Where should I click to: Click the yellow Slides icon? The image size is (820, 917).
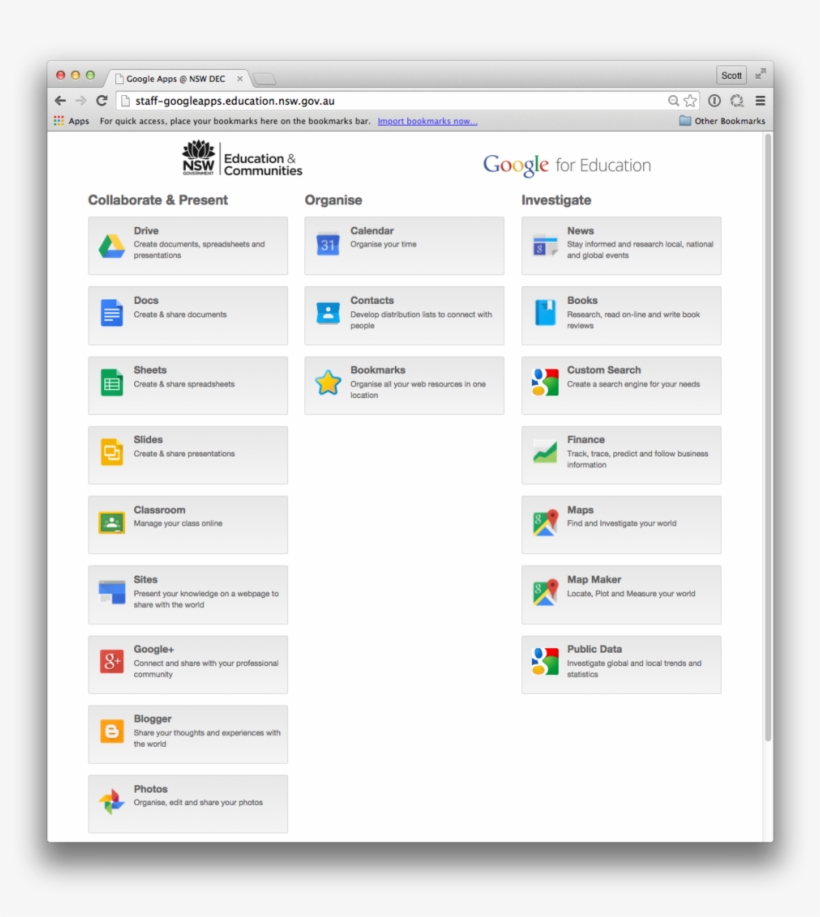pos(111,452)
